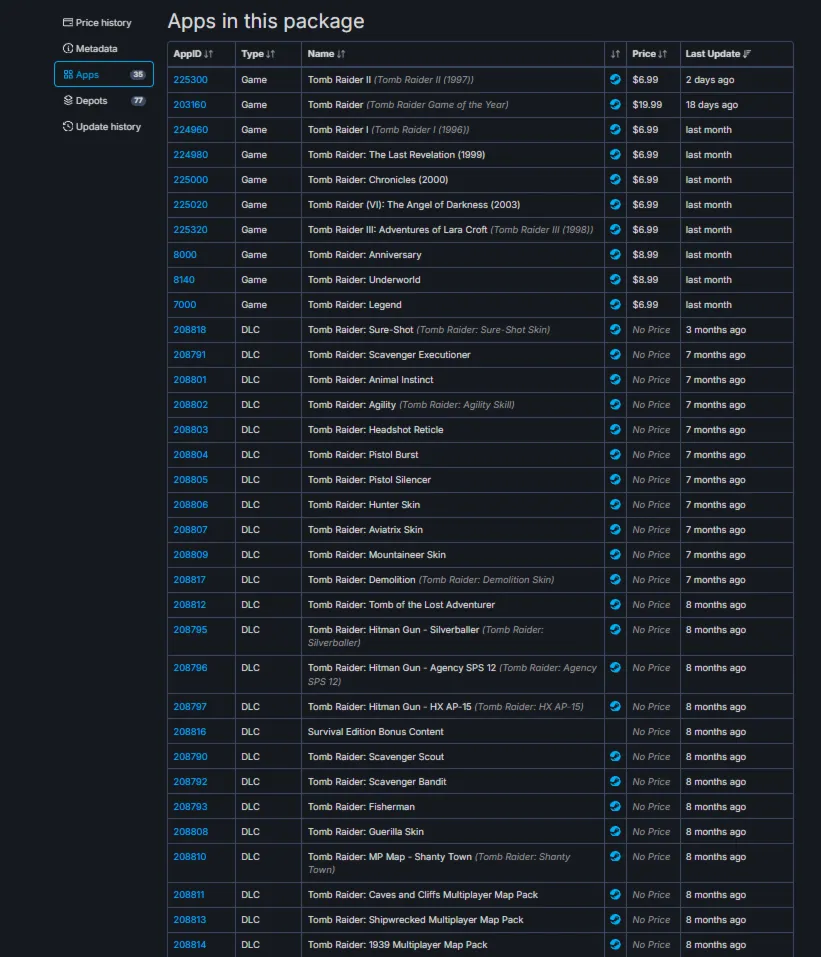This screenshot has height=957, width=821.
Task: Open Steam icon beside Tomb Raider: Anniversary
Action: (615, 255)
